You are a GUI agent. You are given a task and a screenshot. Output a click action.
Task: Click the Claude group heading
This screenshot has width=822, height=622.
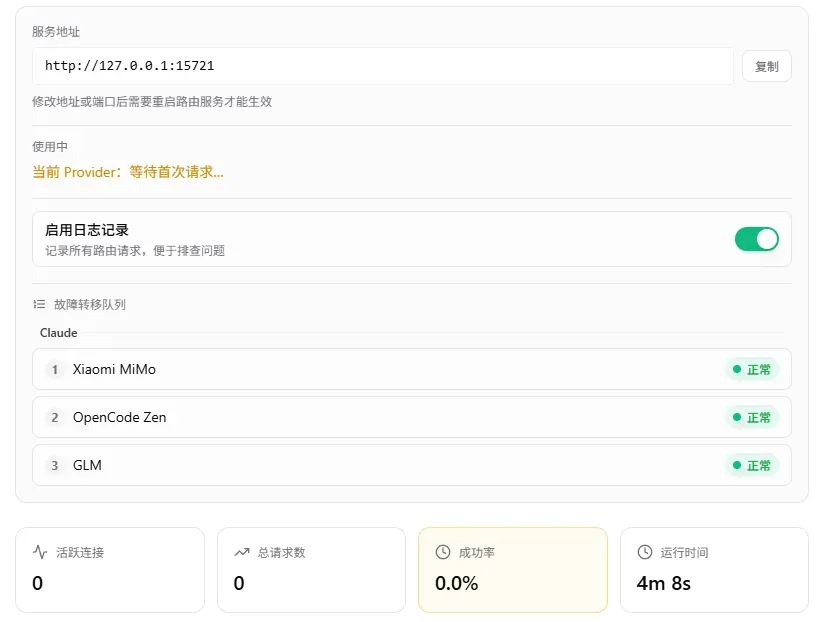point(59,333)
